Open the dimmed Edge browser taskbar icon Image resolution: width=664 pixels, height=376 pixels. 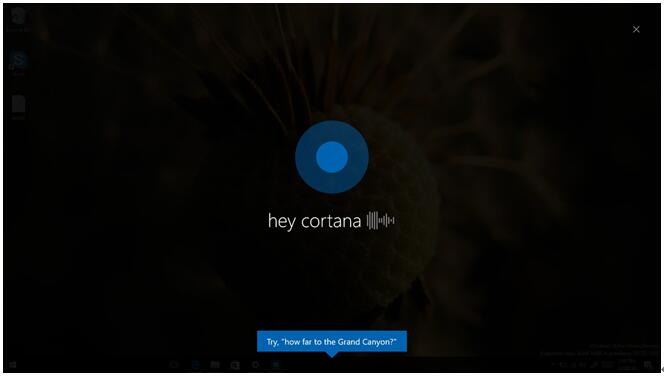195,365
